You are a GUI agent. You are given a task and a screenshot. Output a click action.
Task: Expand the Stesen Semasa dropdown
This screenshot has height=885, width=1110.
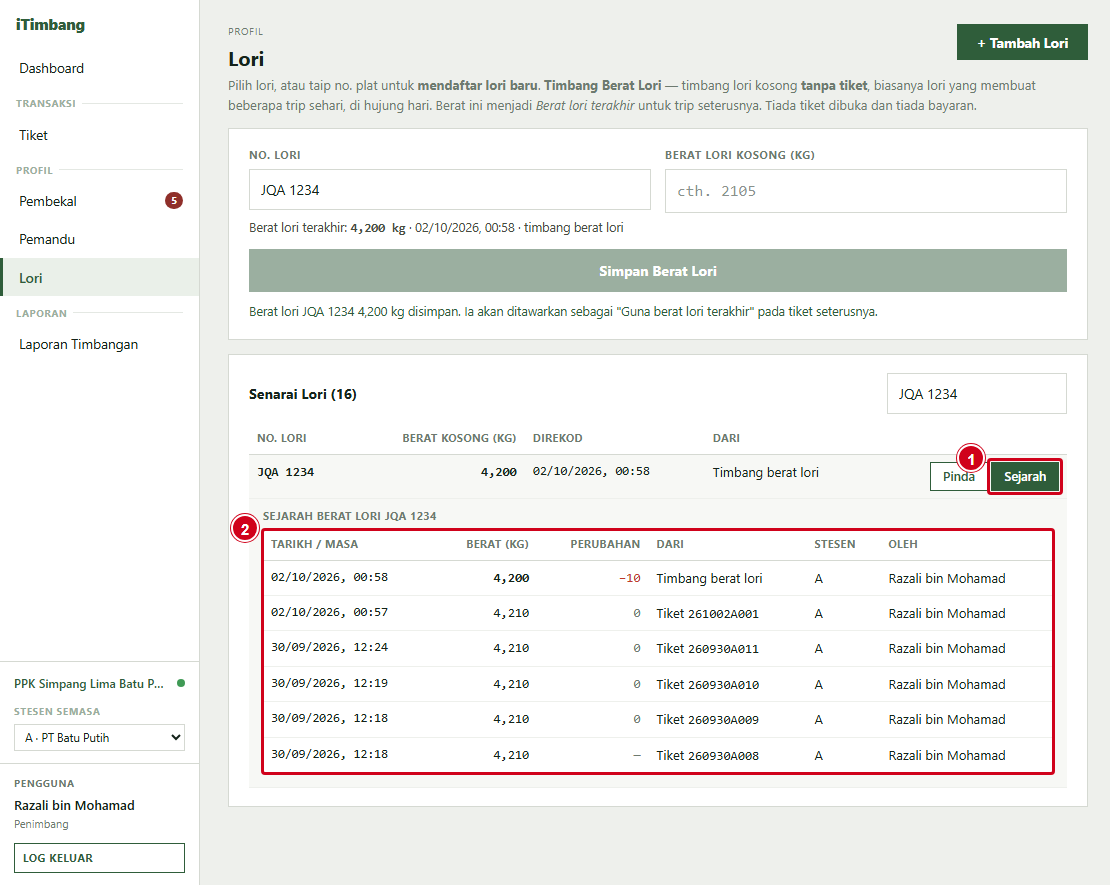click(99, 737)
